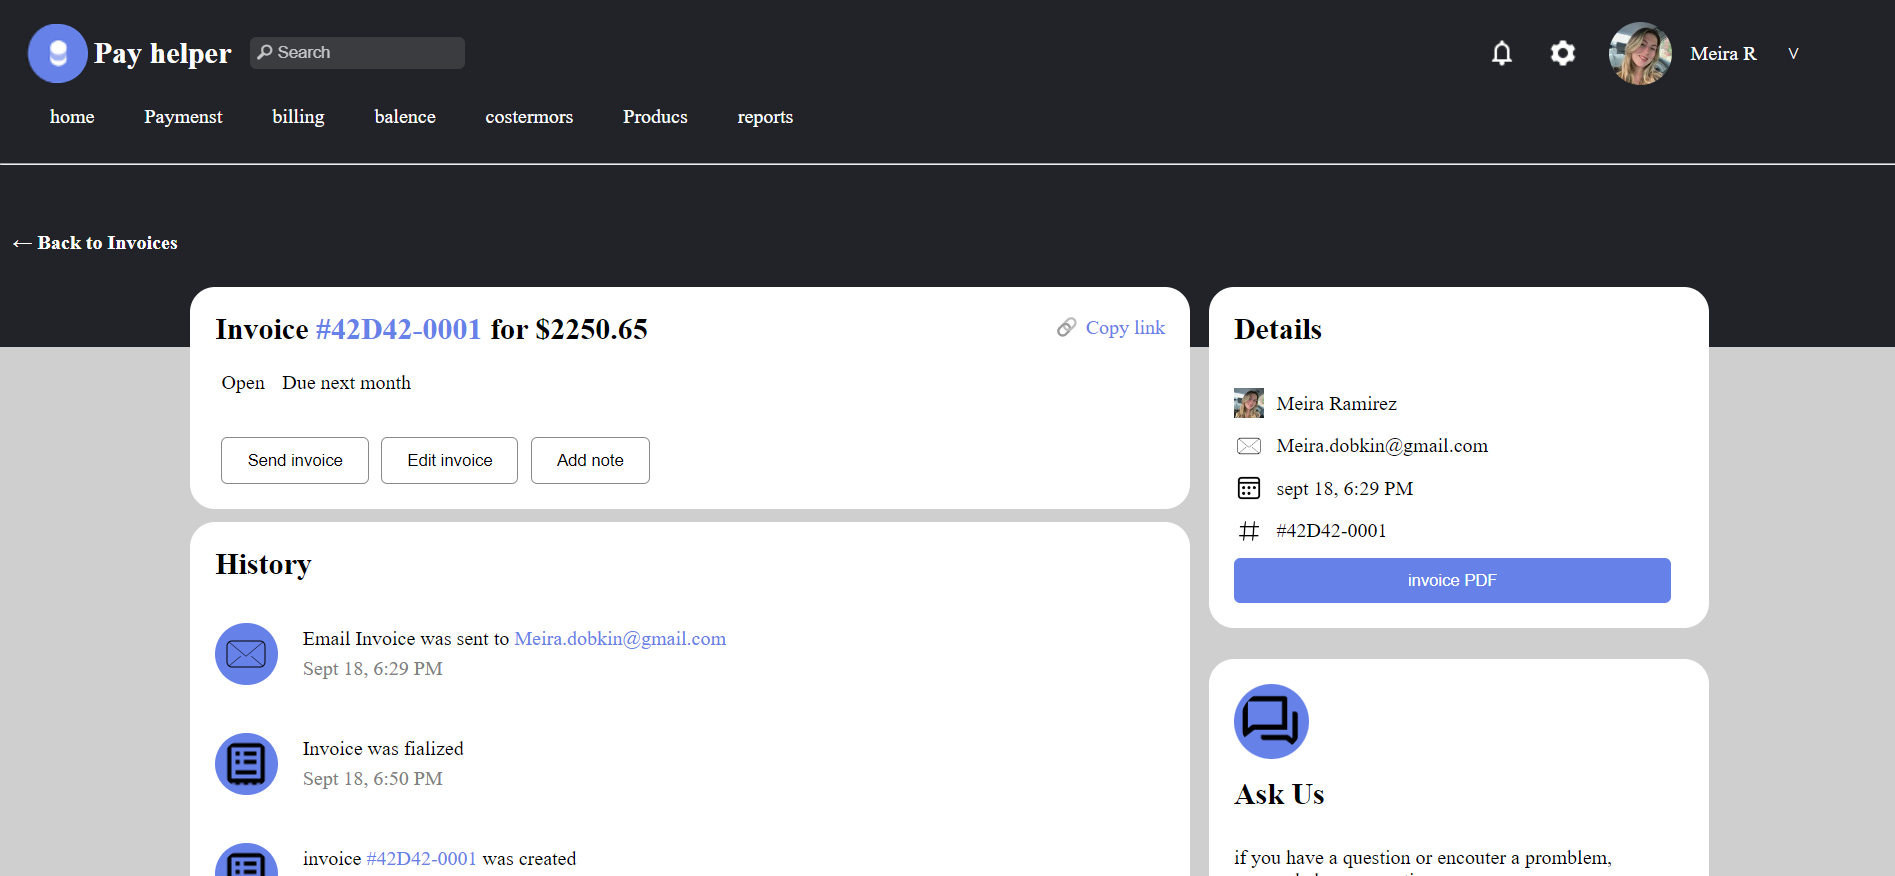Open the costermors tab
Viewport: 1895px width, 876px height.
[x=529, y=117]
